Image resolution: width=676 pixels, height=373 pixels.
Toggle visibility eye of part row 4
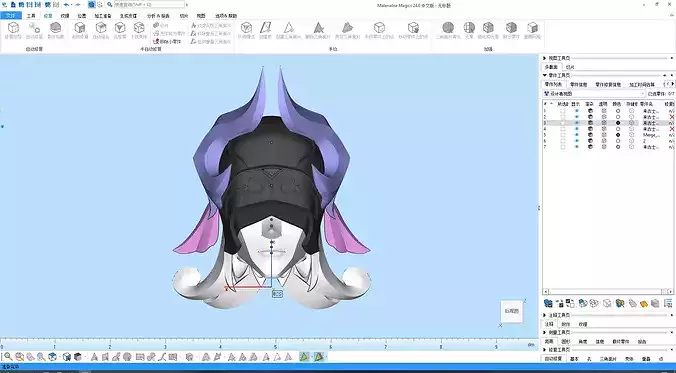pos(577,129)
